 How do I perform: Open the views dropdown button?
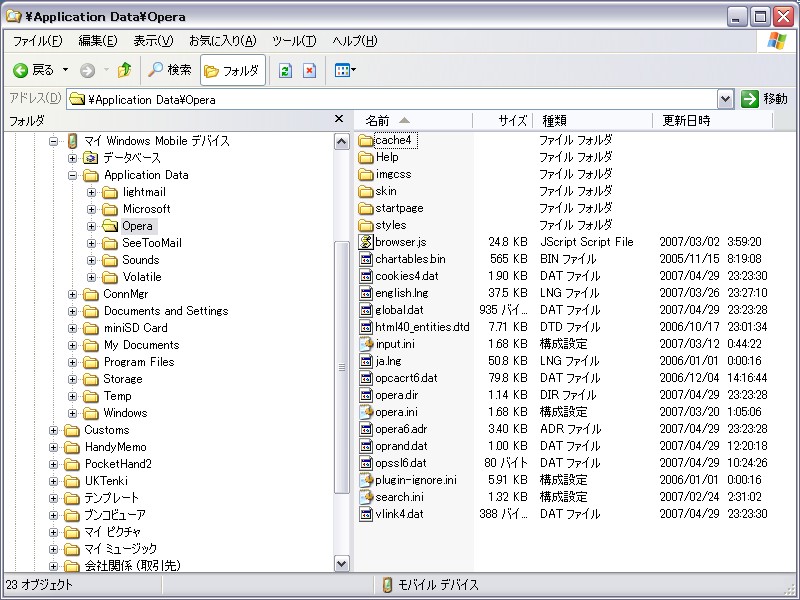click(x=345, y=70)
